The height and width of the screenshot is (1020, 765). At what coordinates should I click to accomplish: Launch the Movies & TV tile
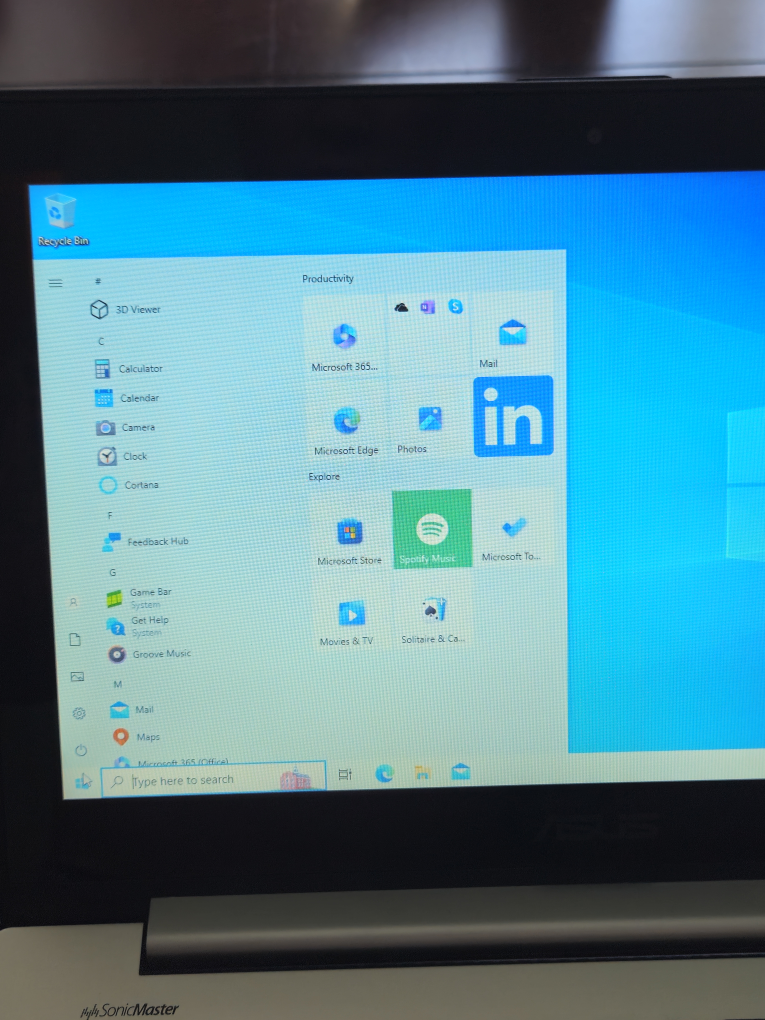(351, 613)
